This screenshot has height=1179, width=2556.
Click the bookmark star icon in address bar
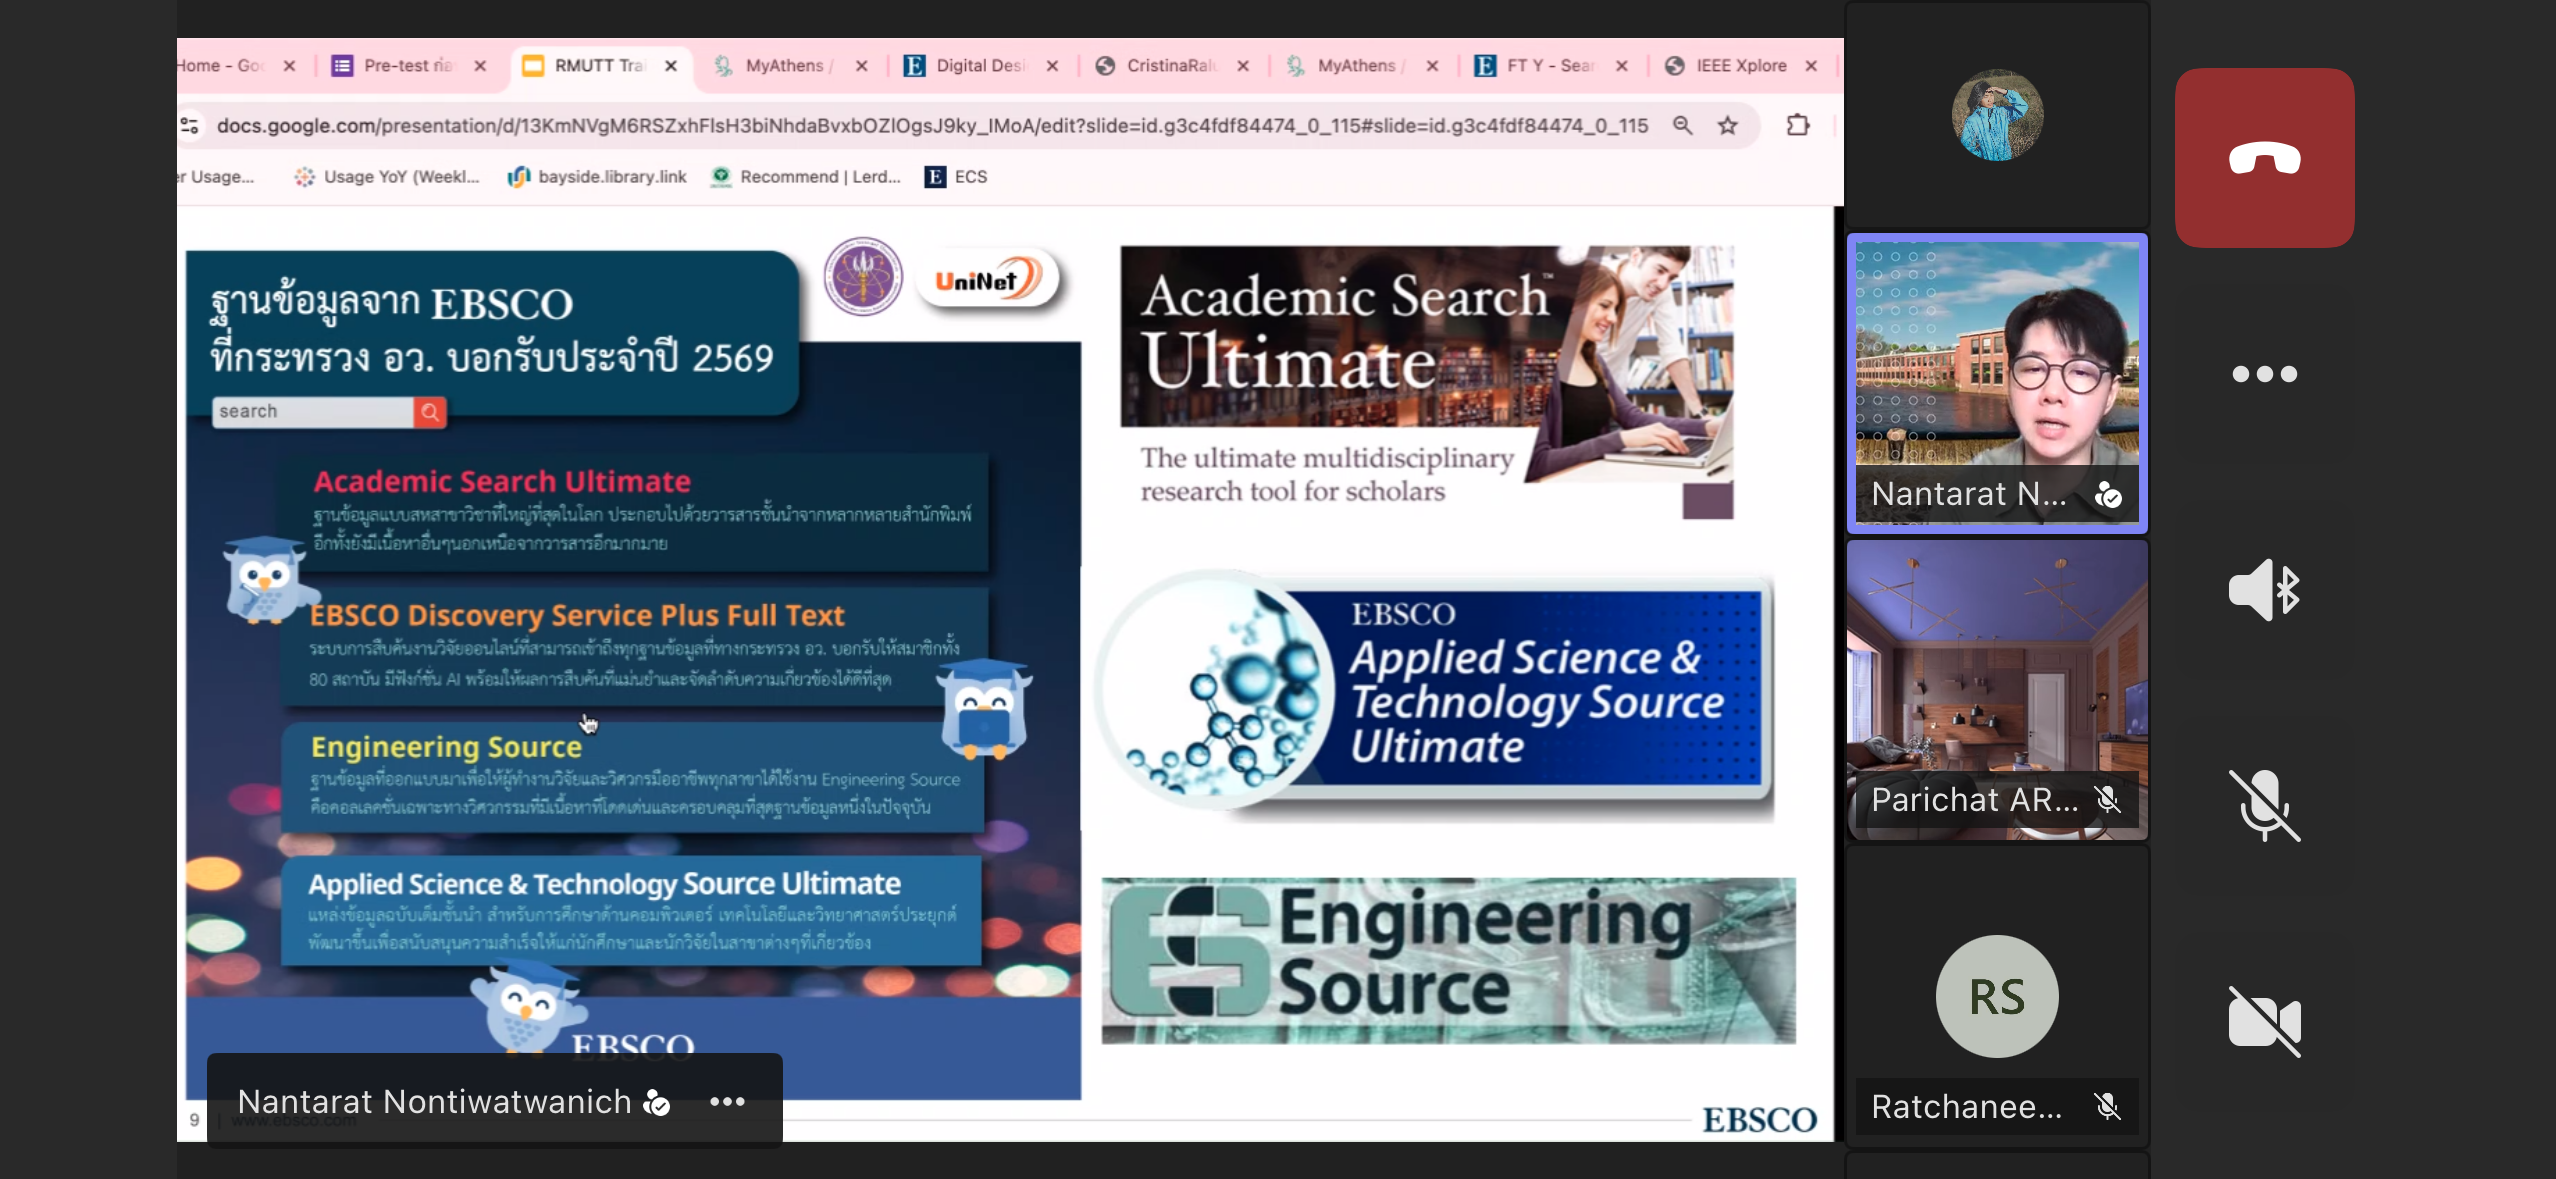click(1728, 126)
